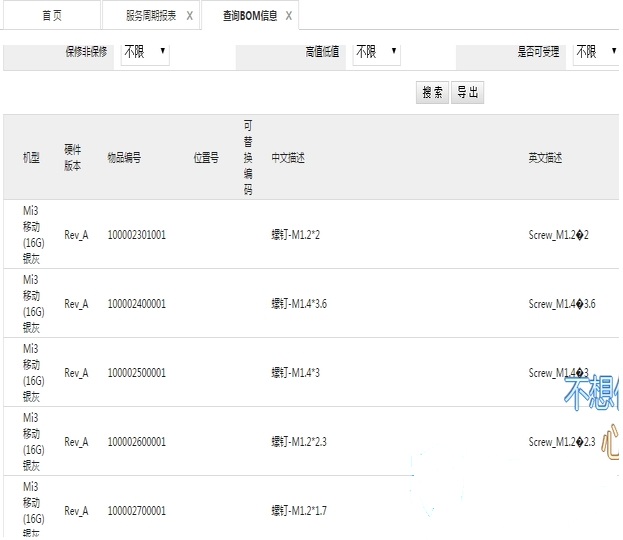623x540 pixels.
Task: Select item number 100002301001
Action: coord(136,235)
